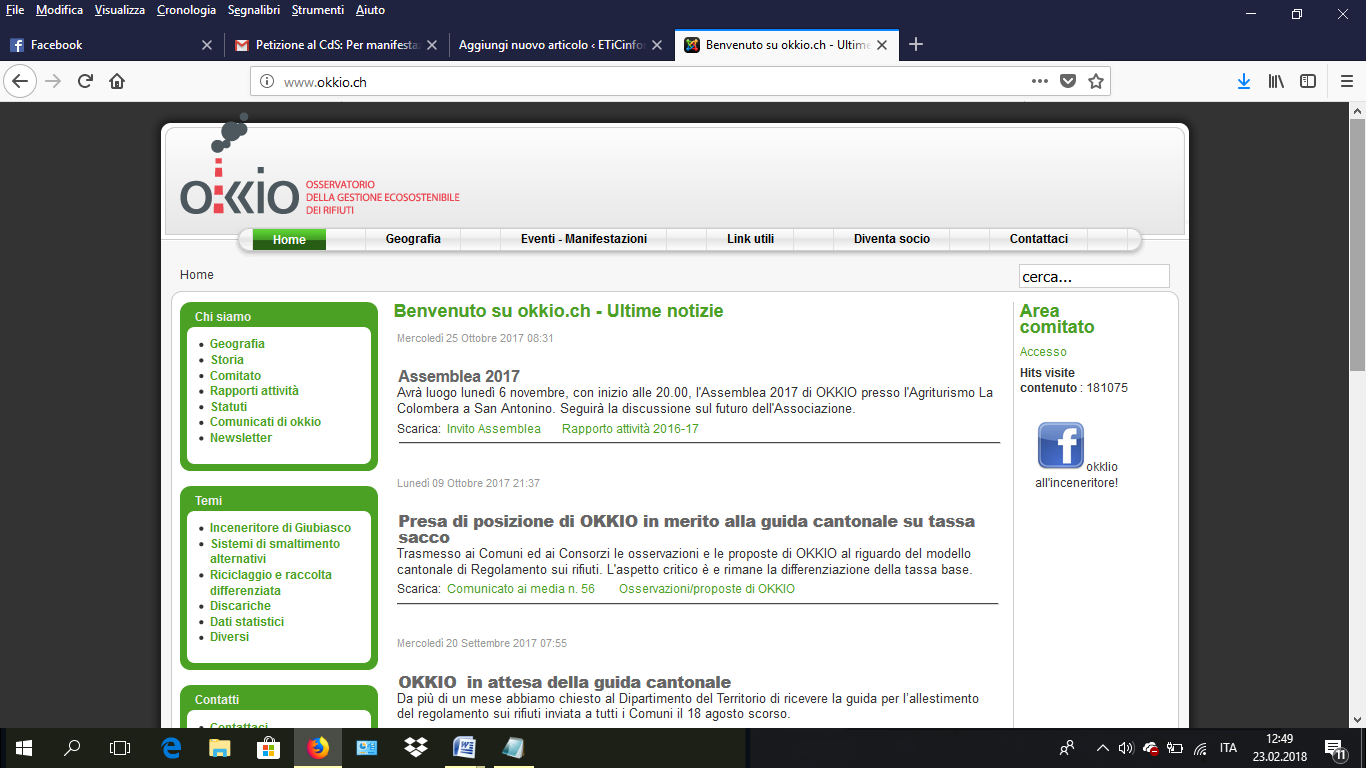Bookmark this page with the star icon

click(x=1096, y=81)
